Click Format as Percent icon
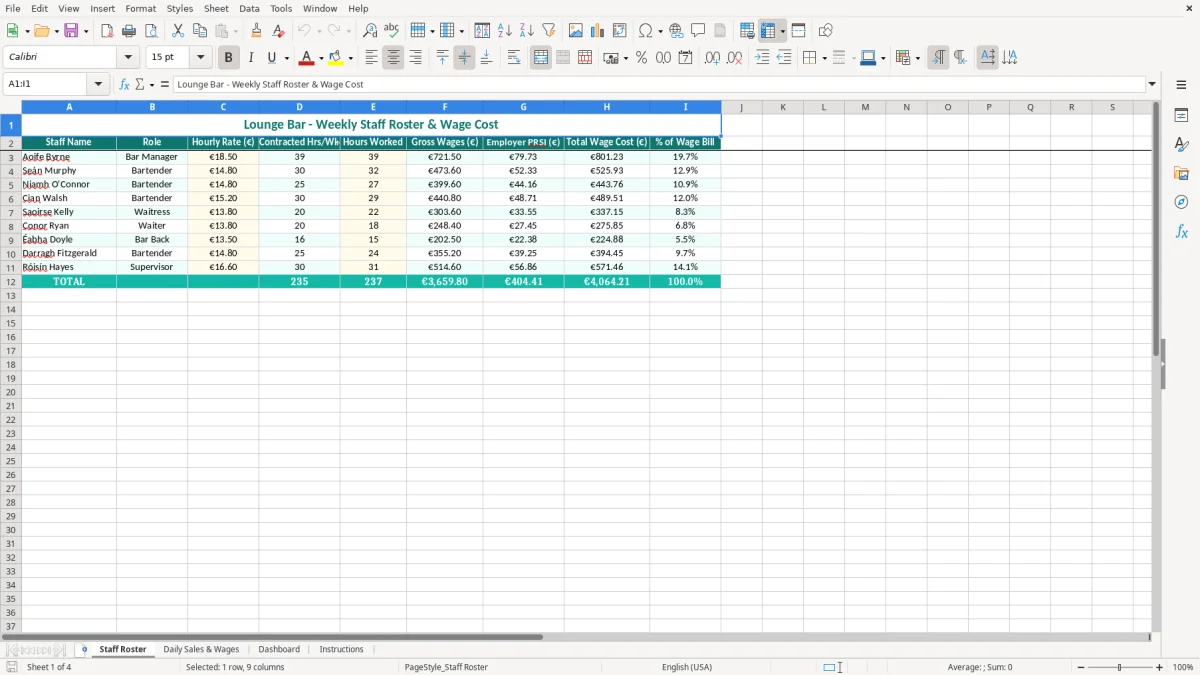 (x=641, y=58)
